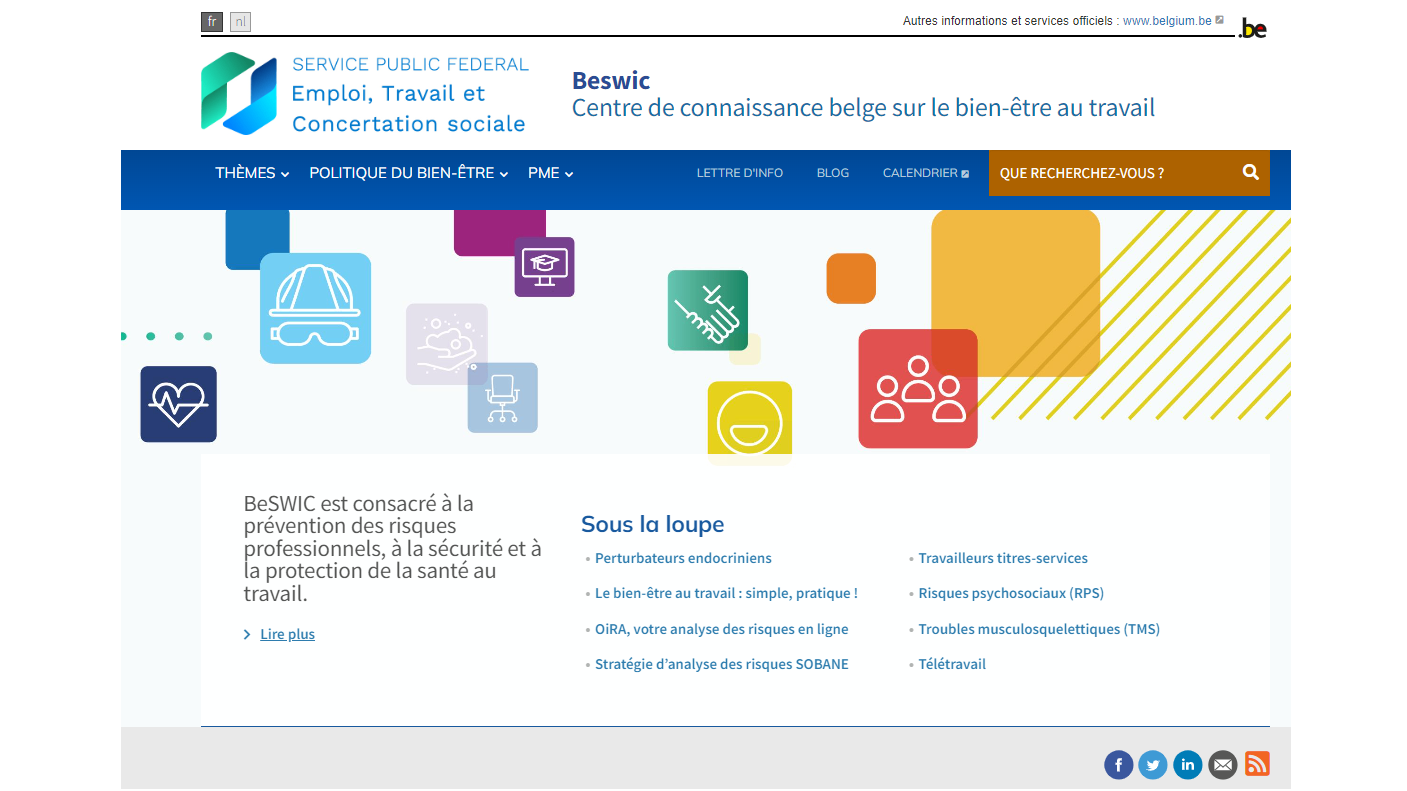Select LETTRE D'INFO in the navigation
The height and width of the screenshot is (791, 1407).
click(x=740, y=172)
